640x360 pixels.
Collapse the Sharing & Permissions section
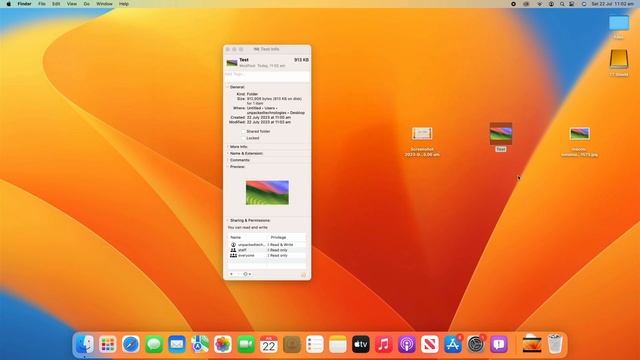(228, 220)
